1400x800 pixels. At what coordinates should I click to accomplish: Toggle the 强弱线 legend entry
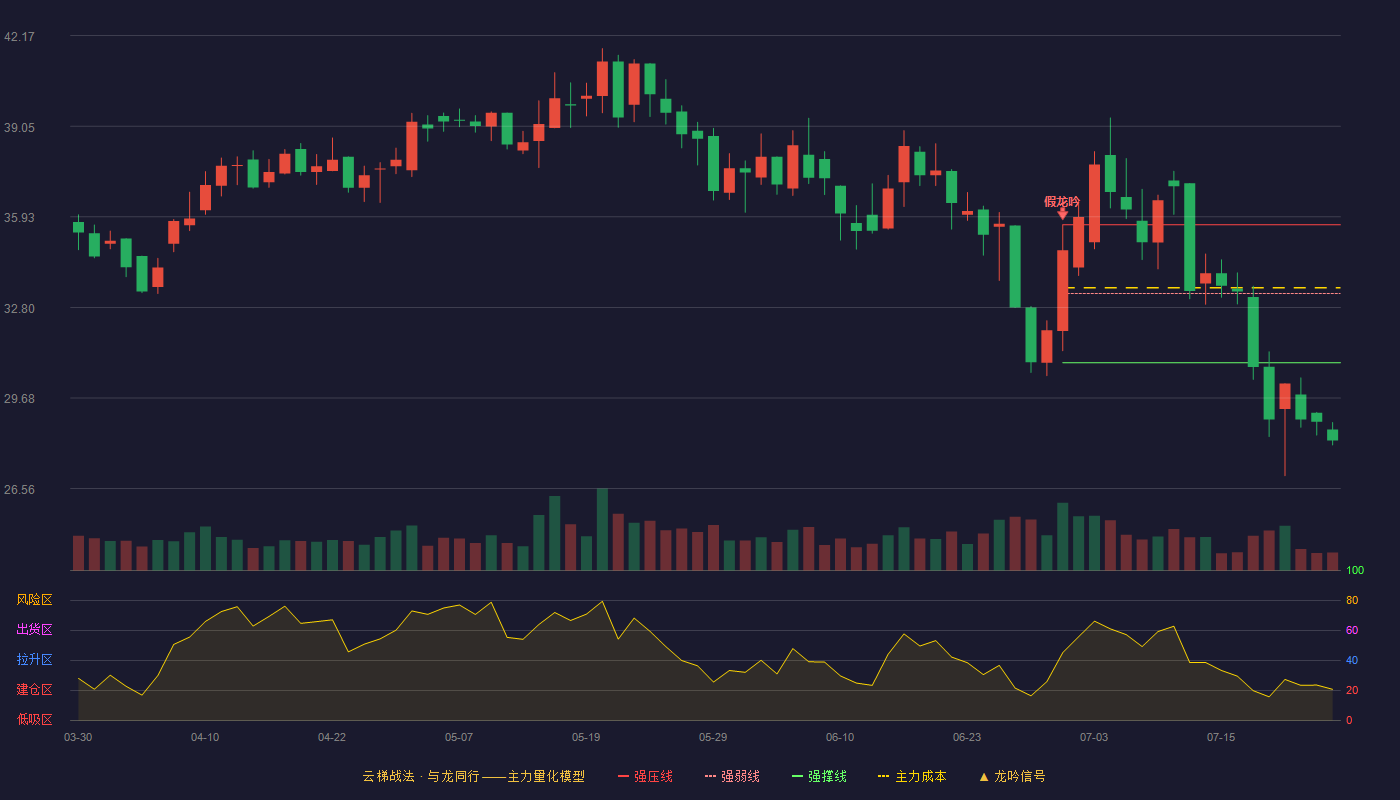[x=732, y=776]
